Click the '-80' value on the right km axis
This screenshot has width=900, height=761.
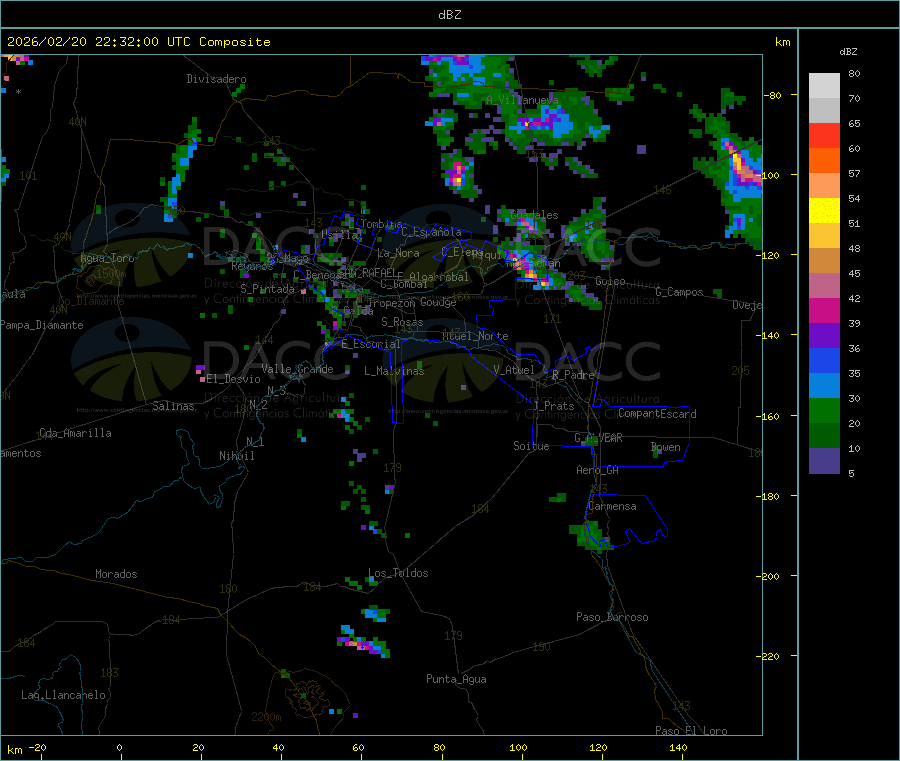pyautogui.click(x=772, y=95)
